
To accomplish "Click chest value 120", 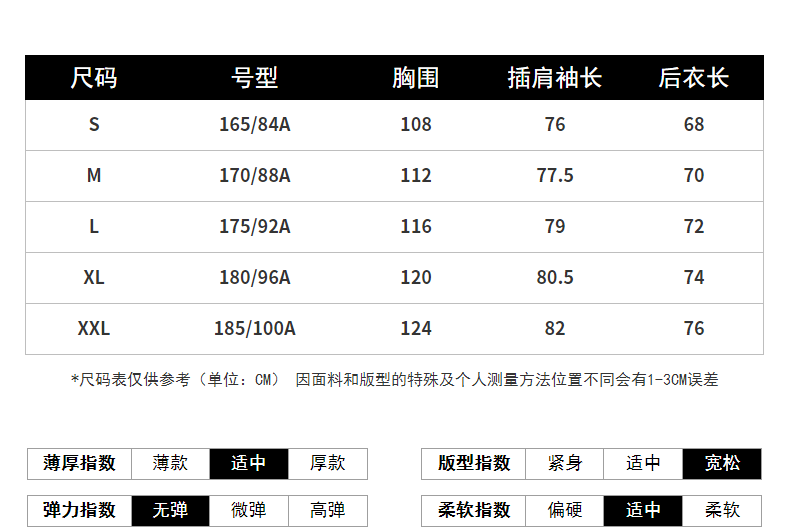I will [x=416, y=277].
